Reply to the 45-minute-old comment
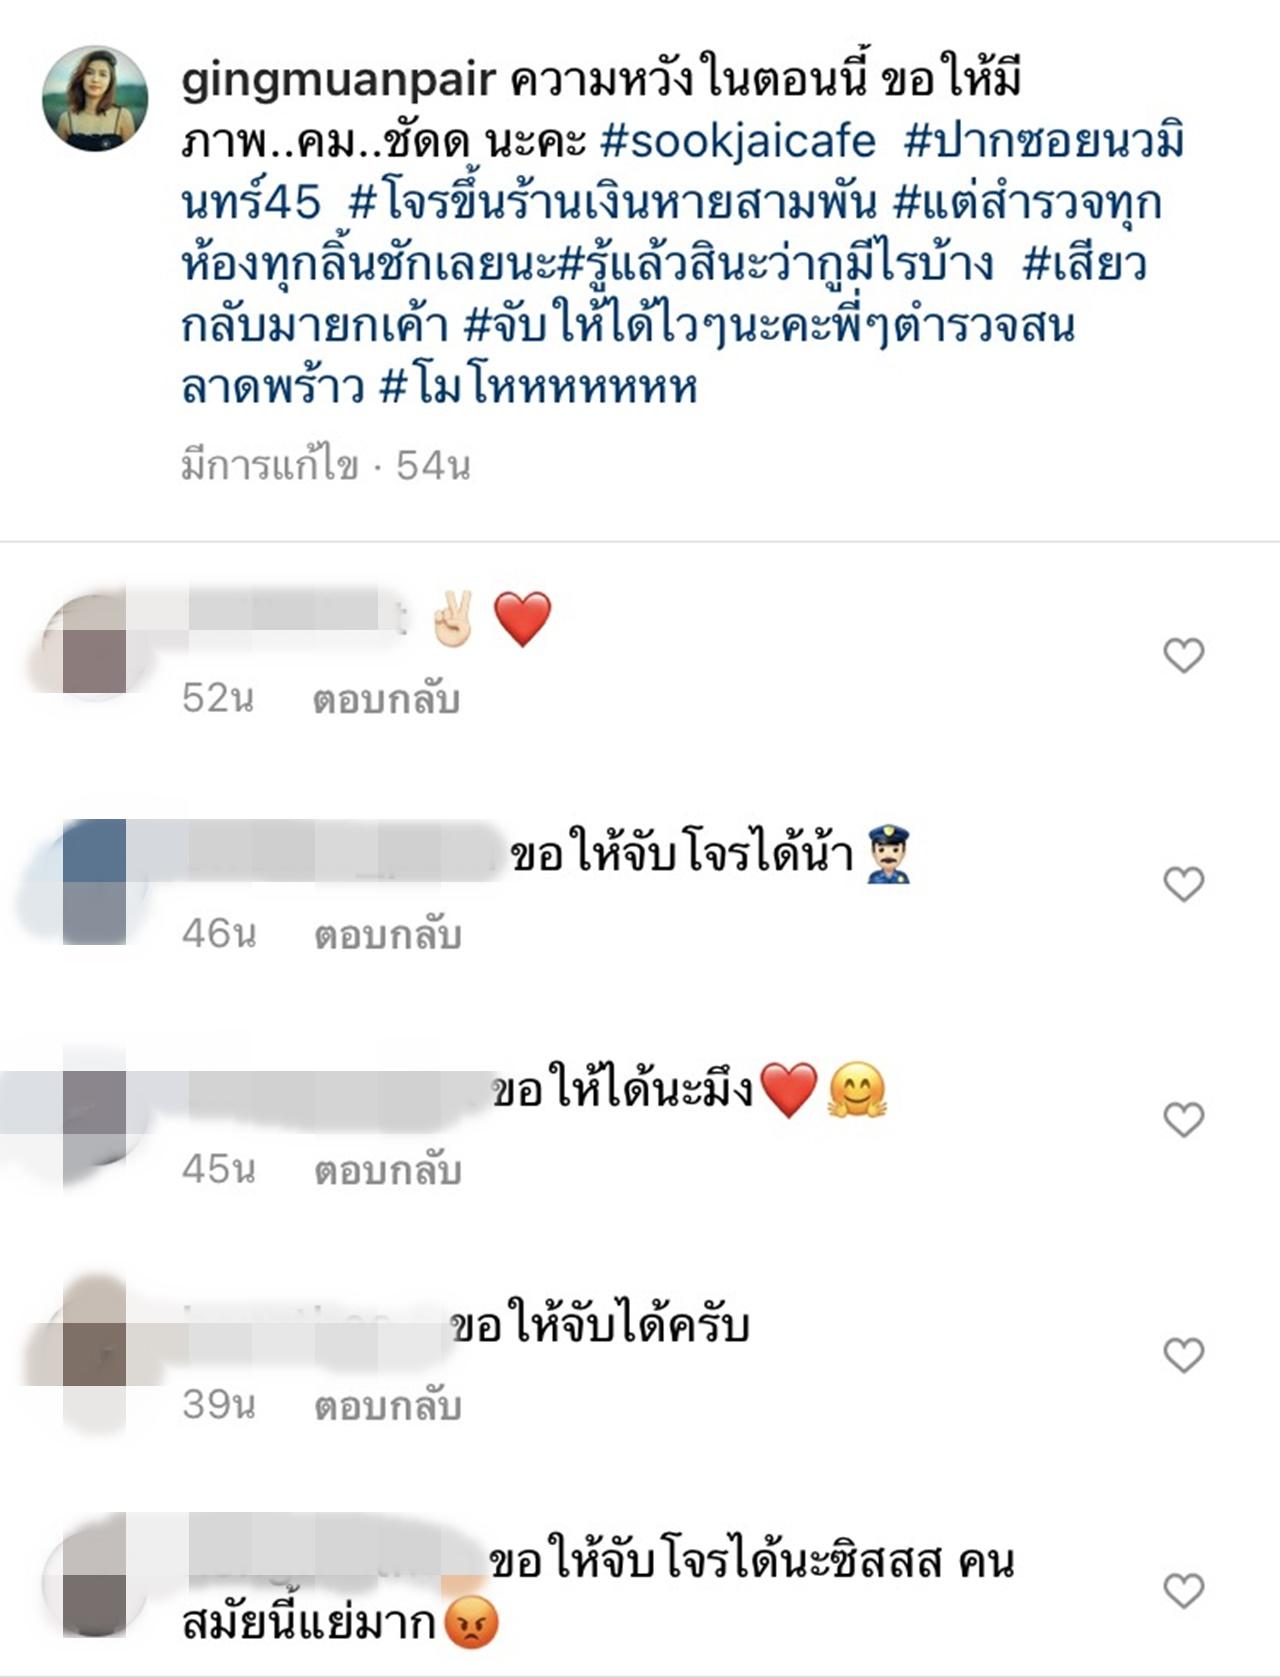 tap(388, 1170)
